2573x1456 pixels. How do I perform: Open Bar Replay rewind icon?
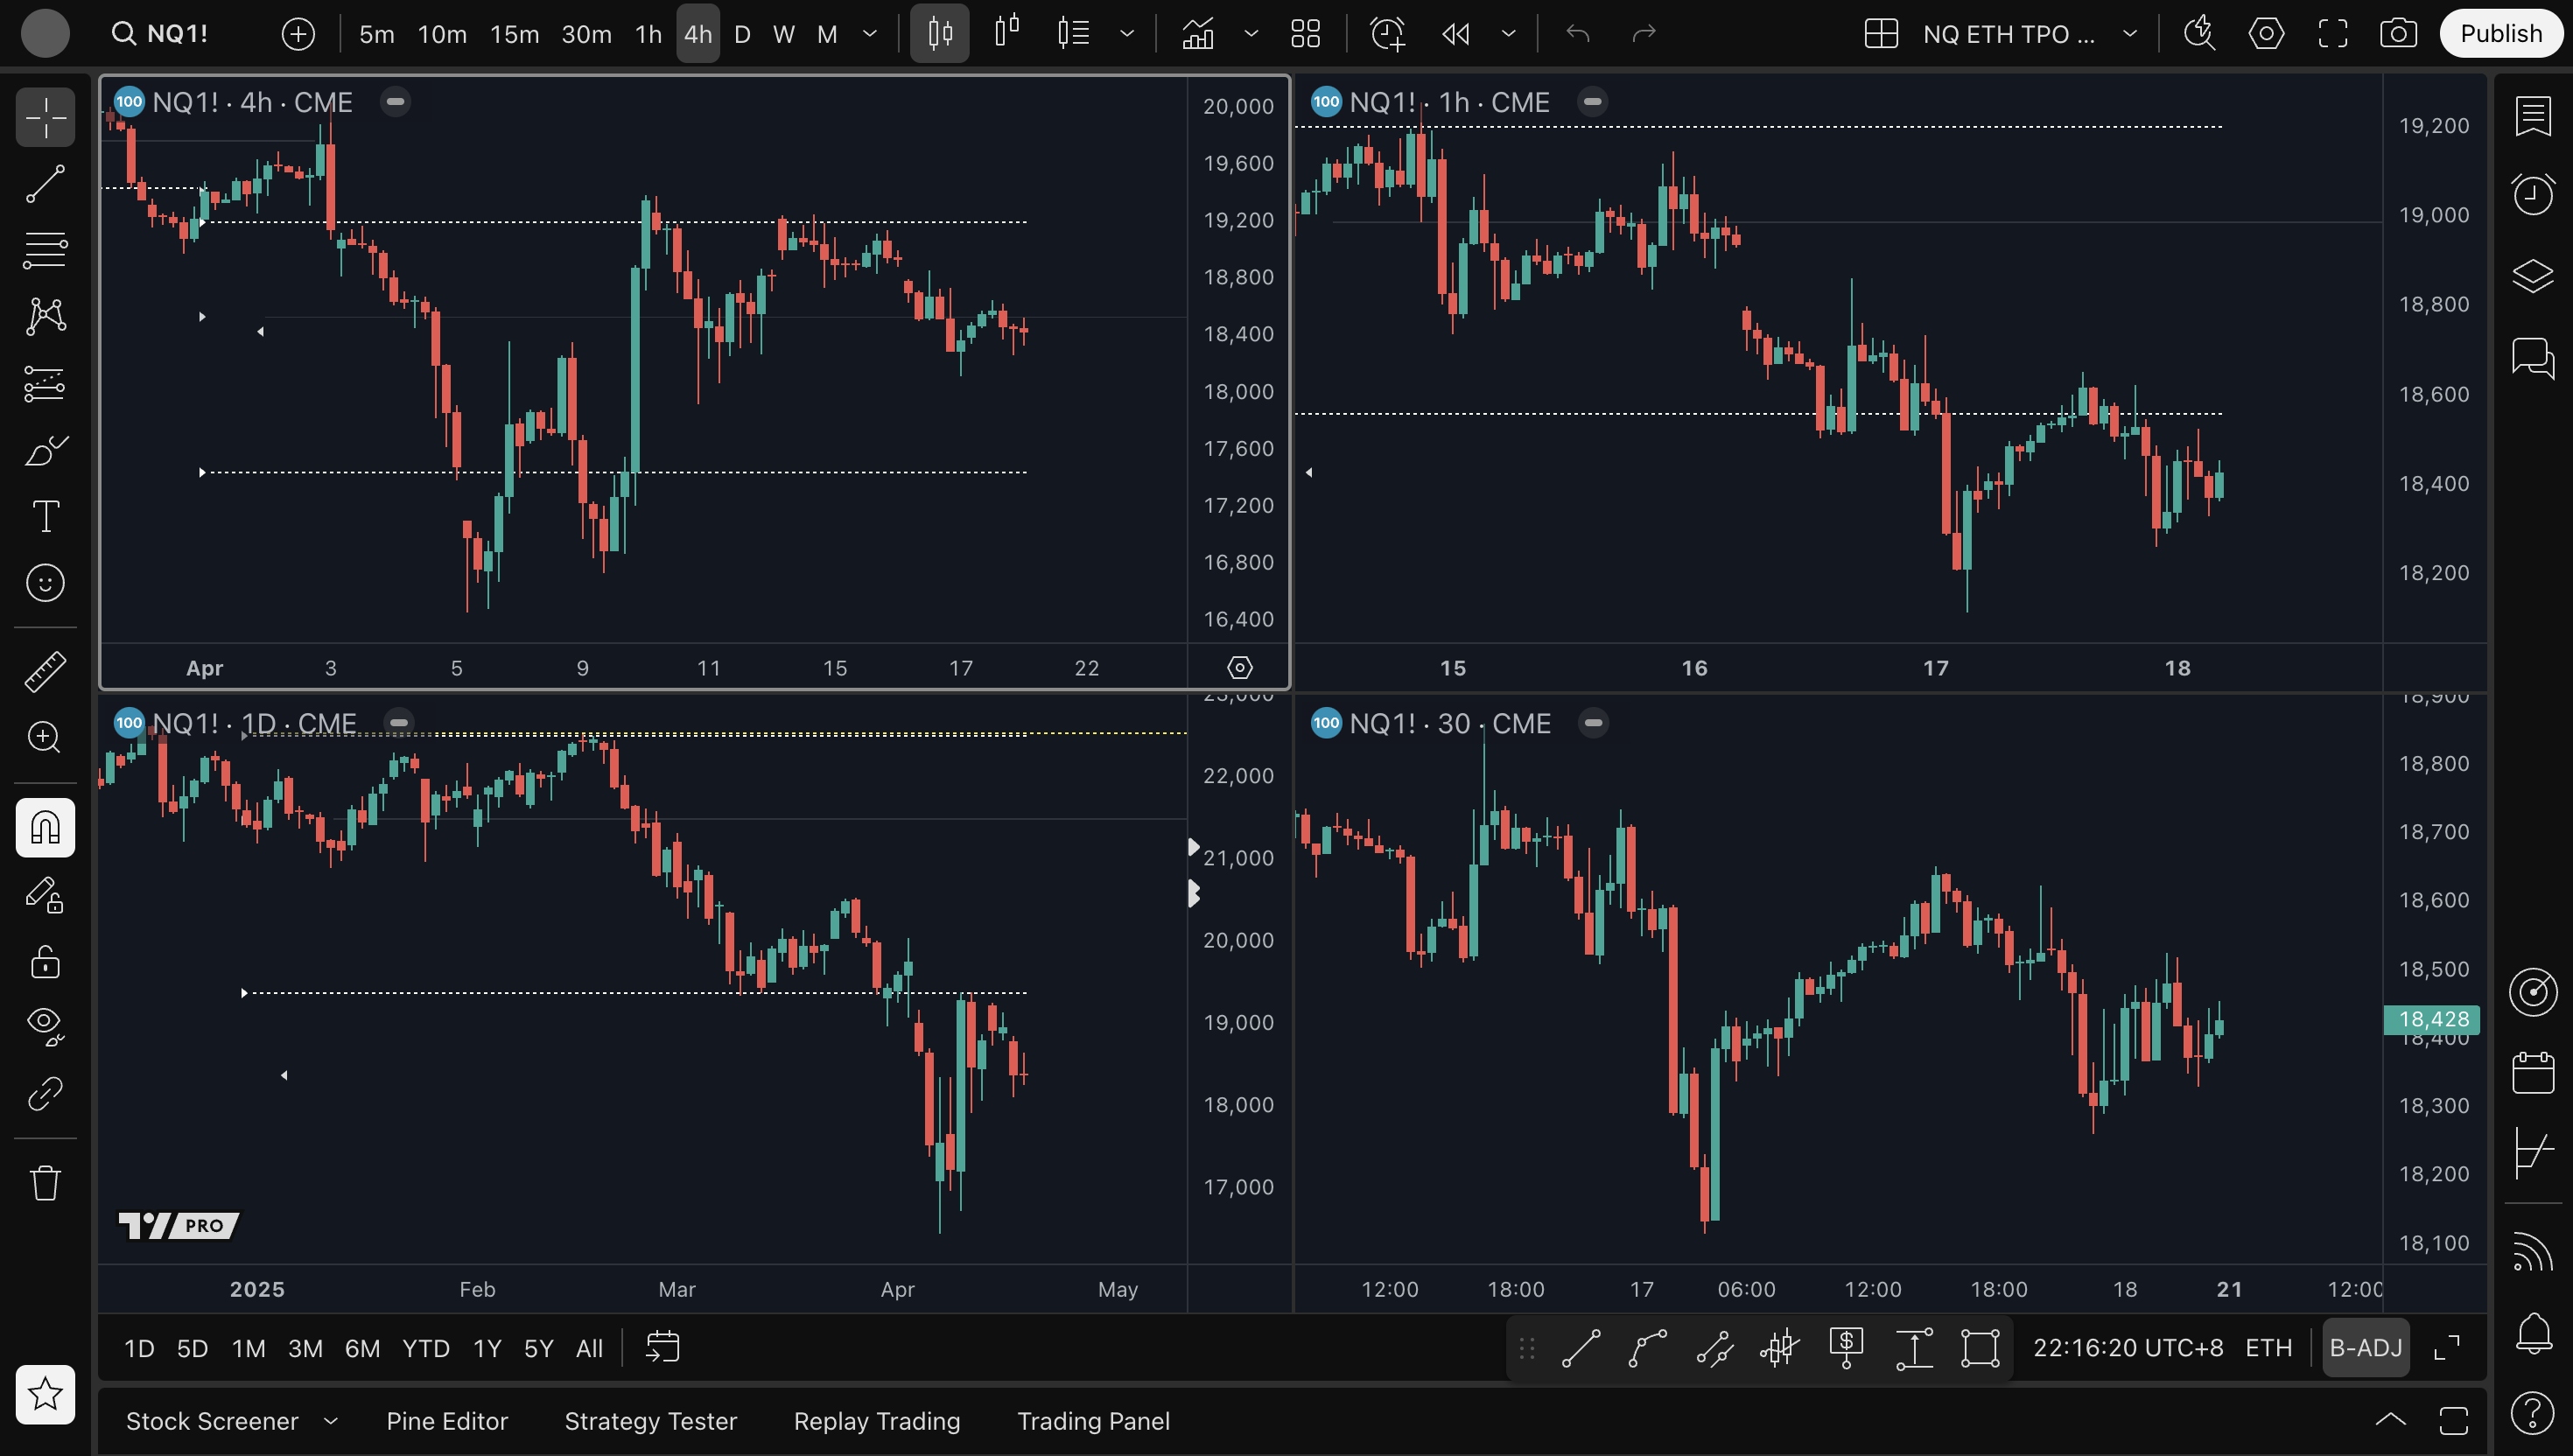(x=1455, y=34)
